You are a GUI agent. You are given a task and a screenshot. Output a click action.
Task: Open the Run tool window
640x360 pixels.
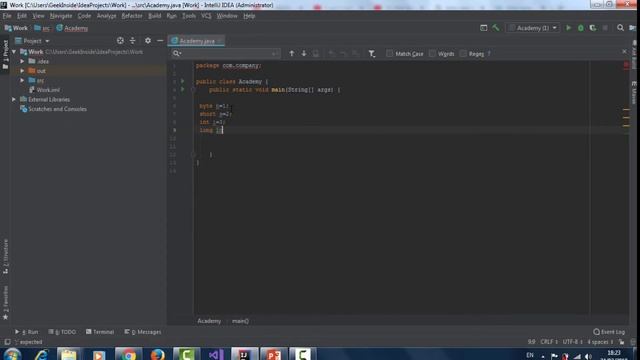(x=27, y=332)
